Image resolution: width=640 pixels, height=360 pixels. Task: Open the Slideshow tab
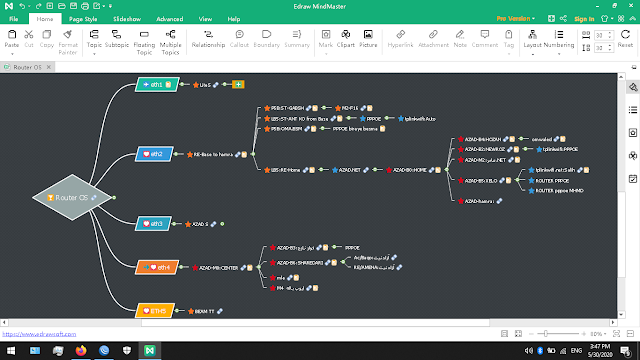tap(127, 19)
